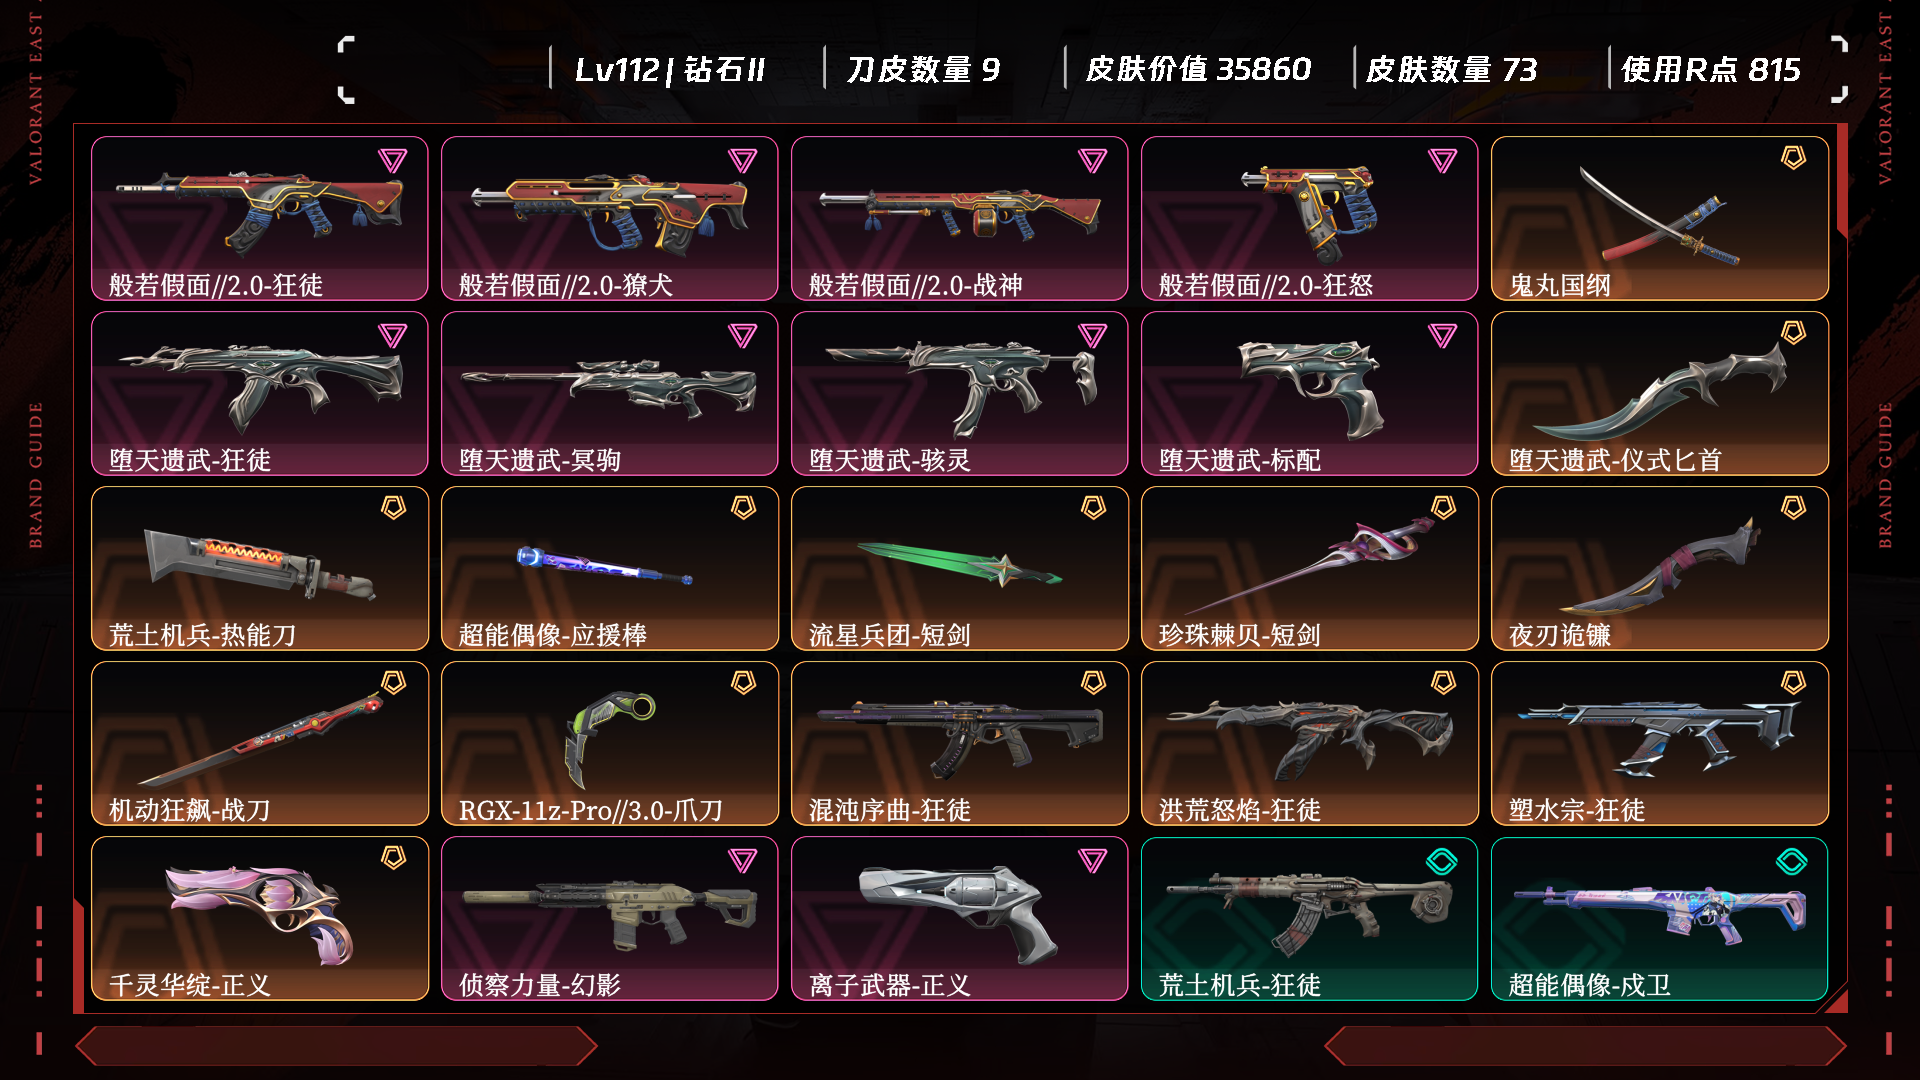The height and width of the screenshot is (1080, 1920).
Task: Open the 流星兵团-短剑 skin card
Action: (x=960, y=568)
